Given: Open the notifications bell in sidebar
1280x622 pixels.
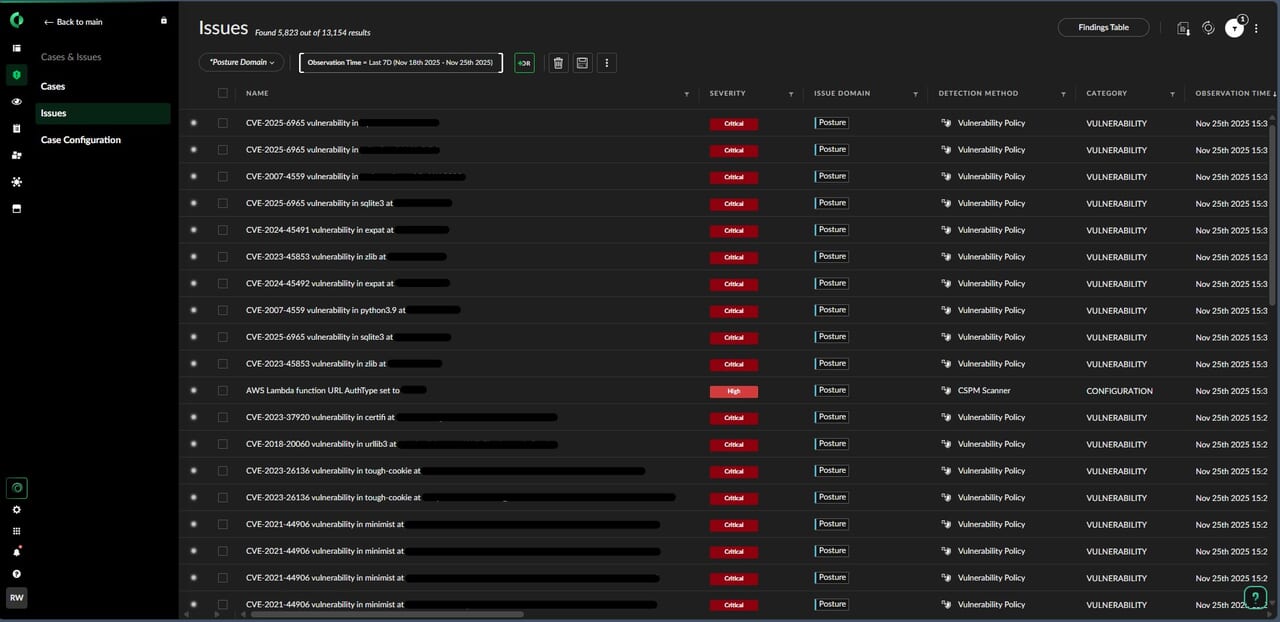Looking at the screenshot, I should click(16, 552).
